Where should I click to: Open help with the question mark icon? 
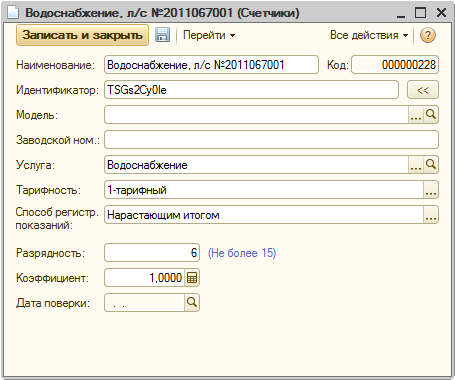tap(428, 35)
